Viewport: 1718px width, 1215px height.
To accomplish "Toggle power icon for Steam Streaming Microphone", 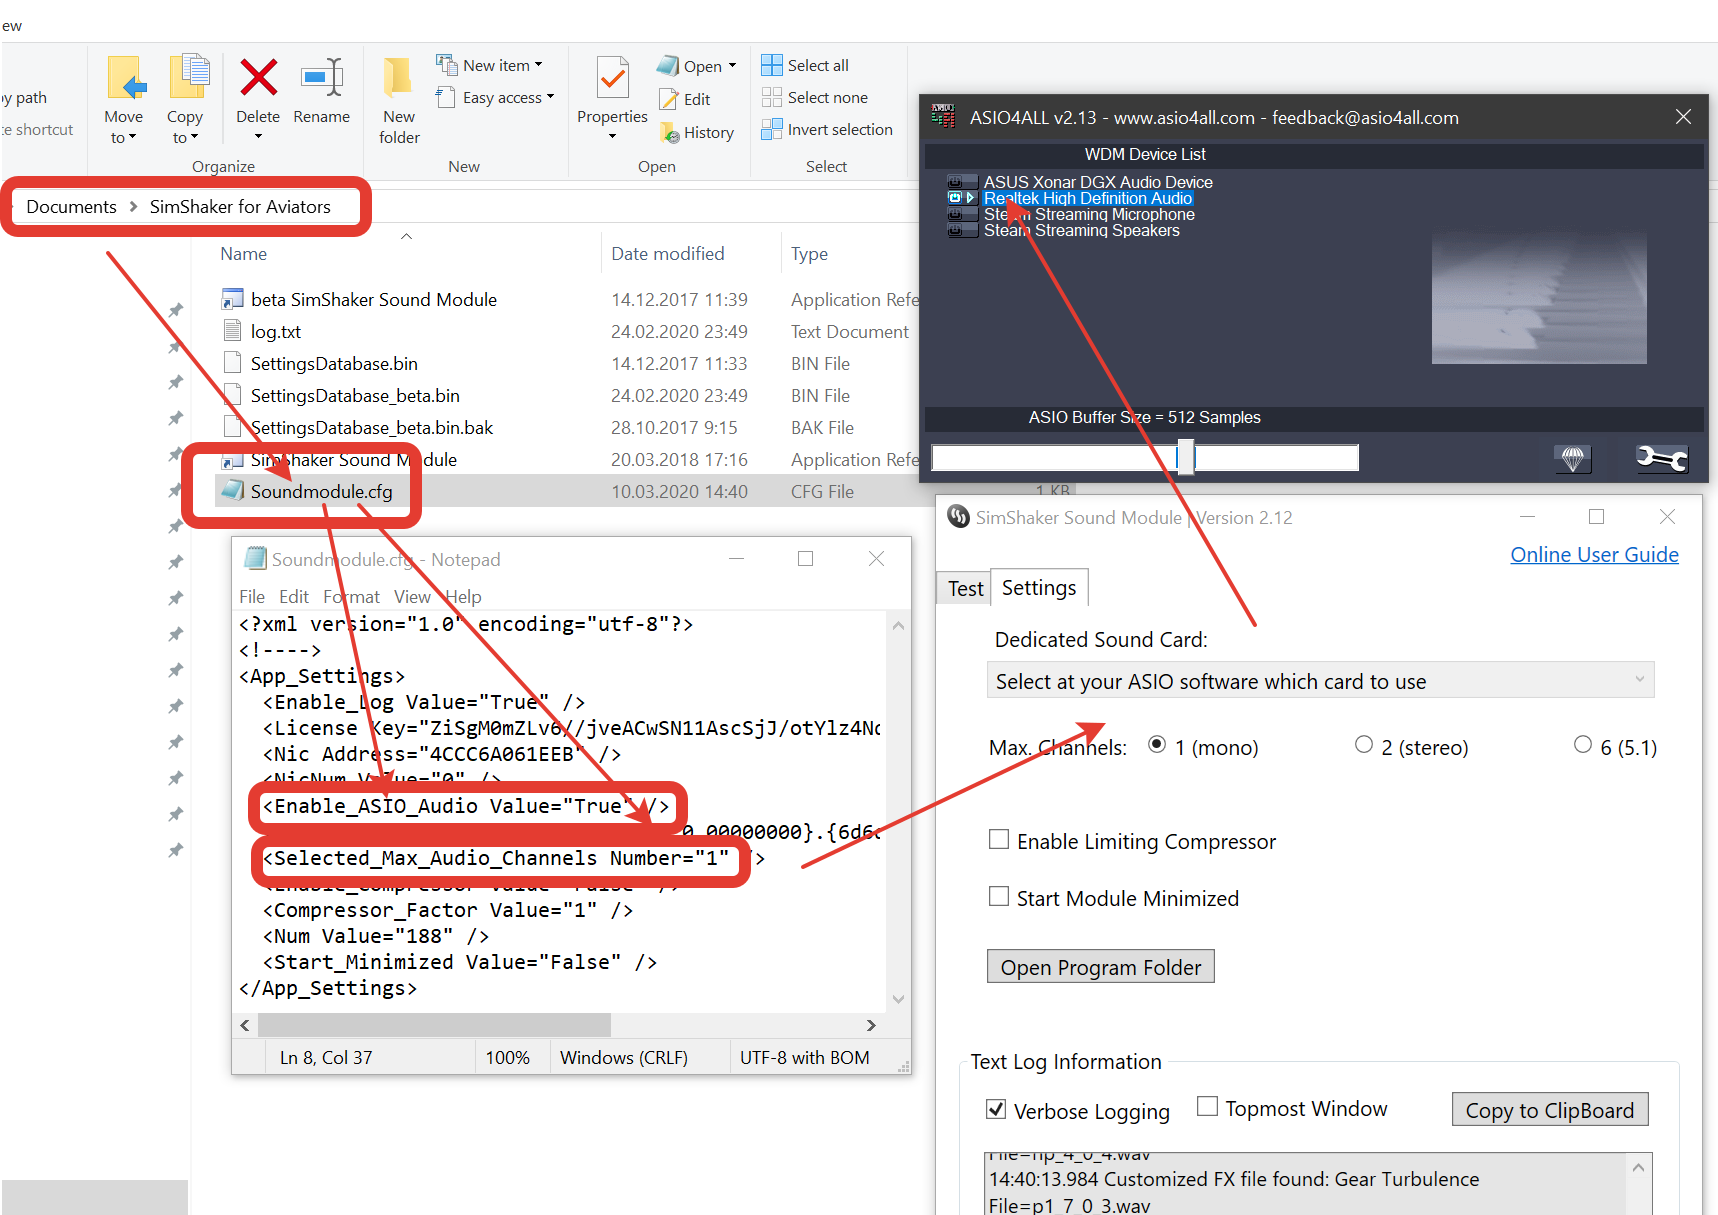I will tap(955, 214).
